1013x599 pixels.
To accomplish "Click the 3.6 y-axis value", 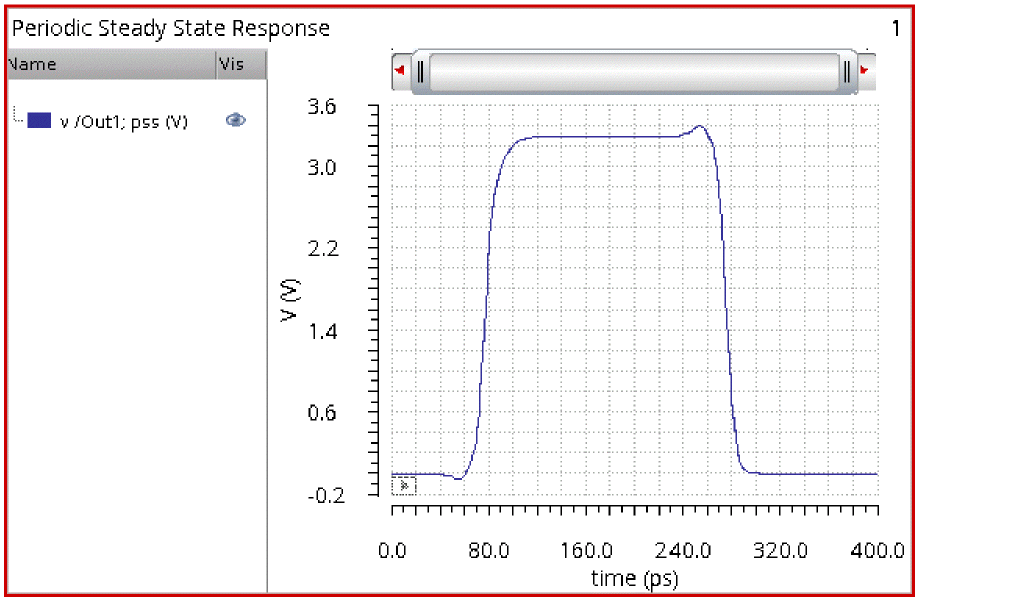I will coord(322,107).
